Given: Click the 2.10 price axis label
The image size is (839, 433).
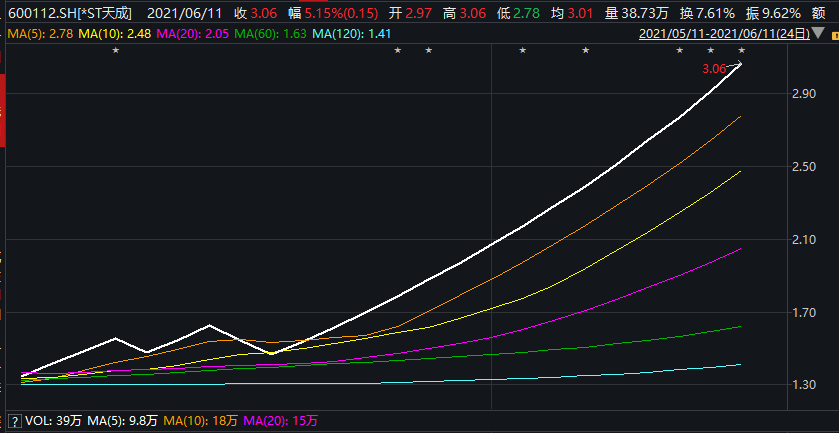Looking at the screenshot, I should click(804, 240).
